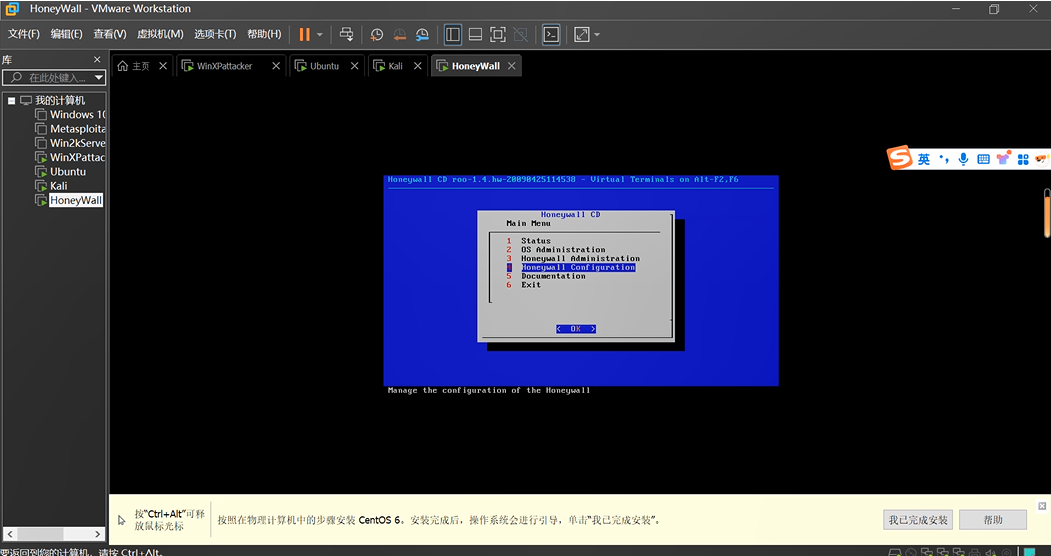Click the VMware Workstation logo icon
The width and height of the screenshot is (1051, 556).
12,9
